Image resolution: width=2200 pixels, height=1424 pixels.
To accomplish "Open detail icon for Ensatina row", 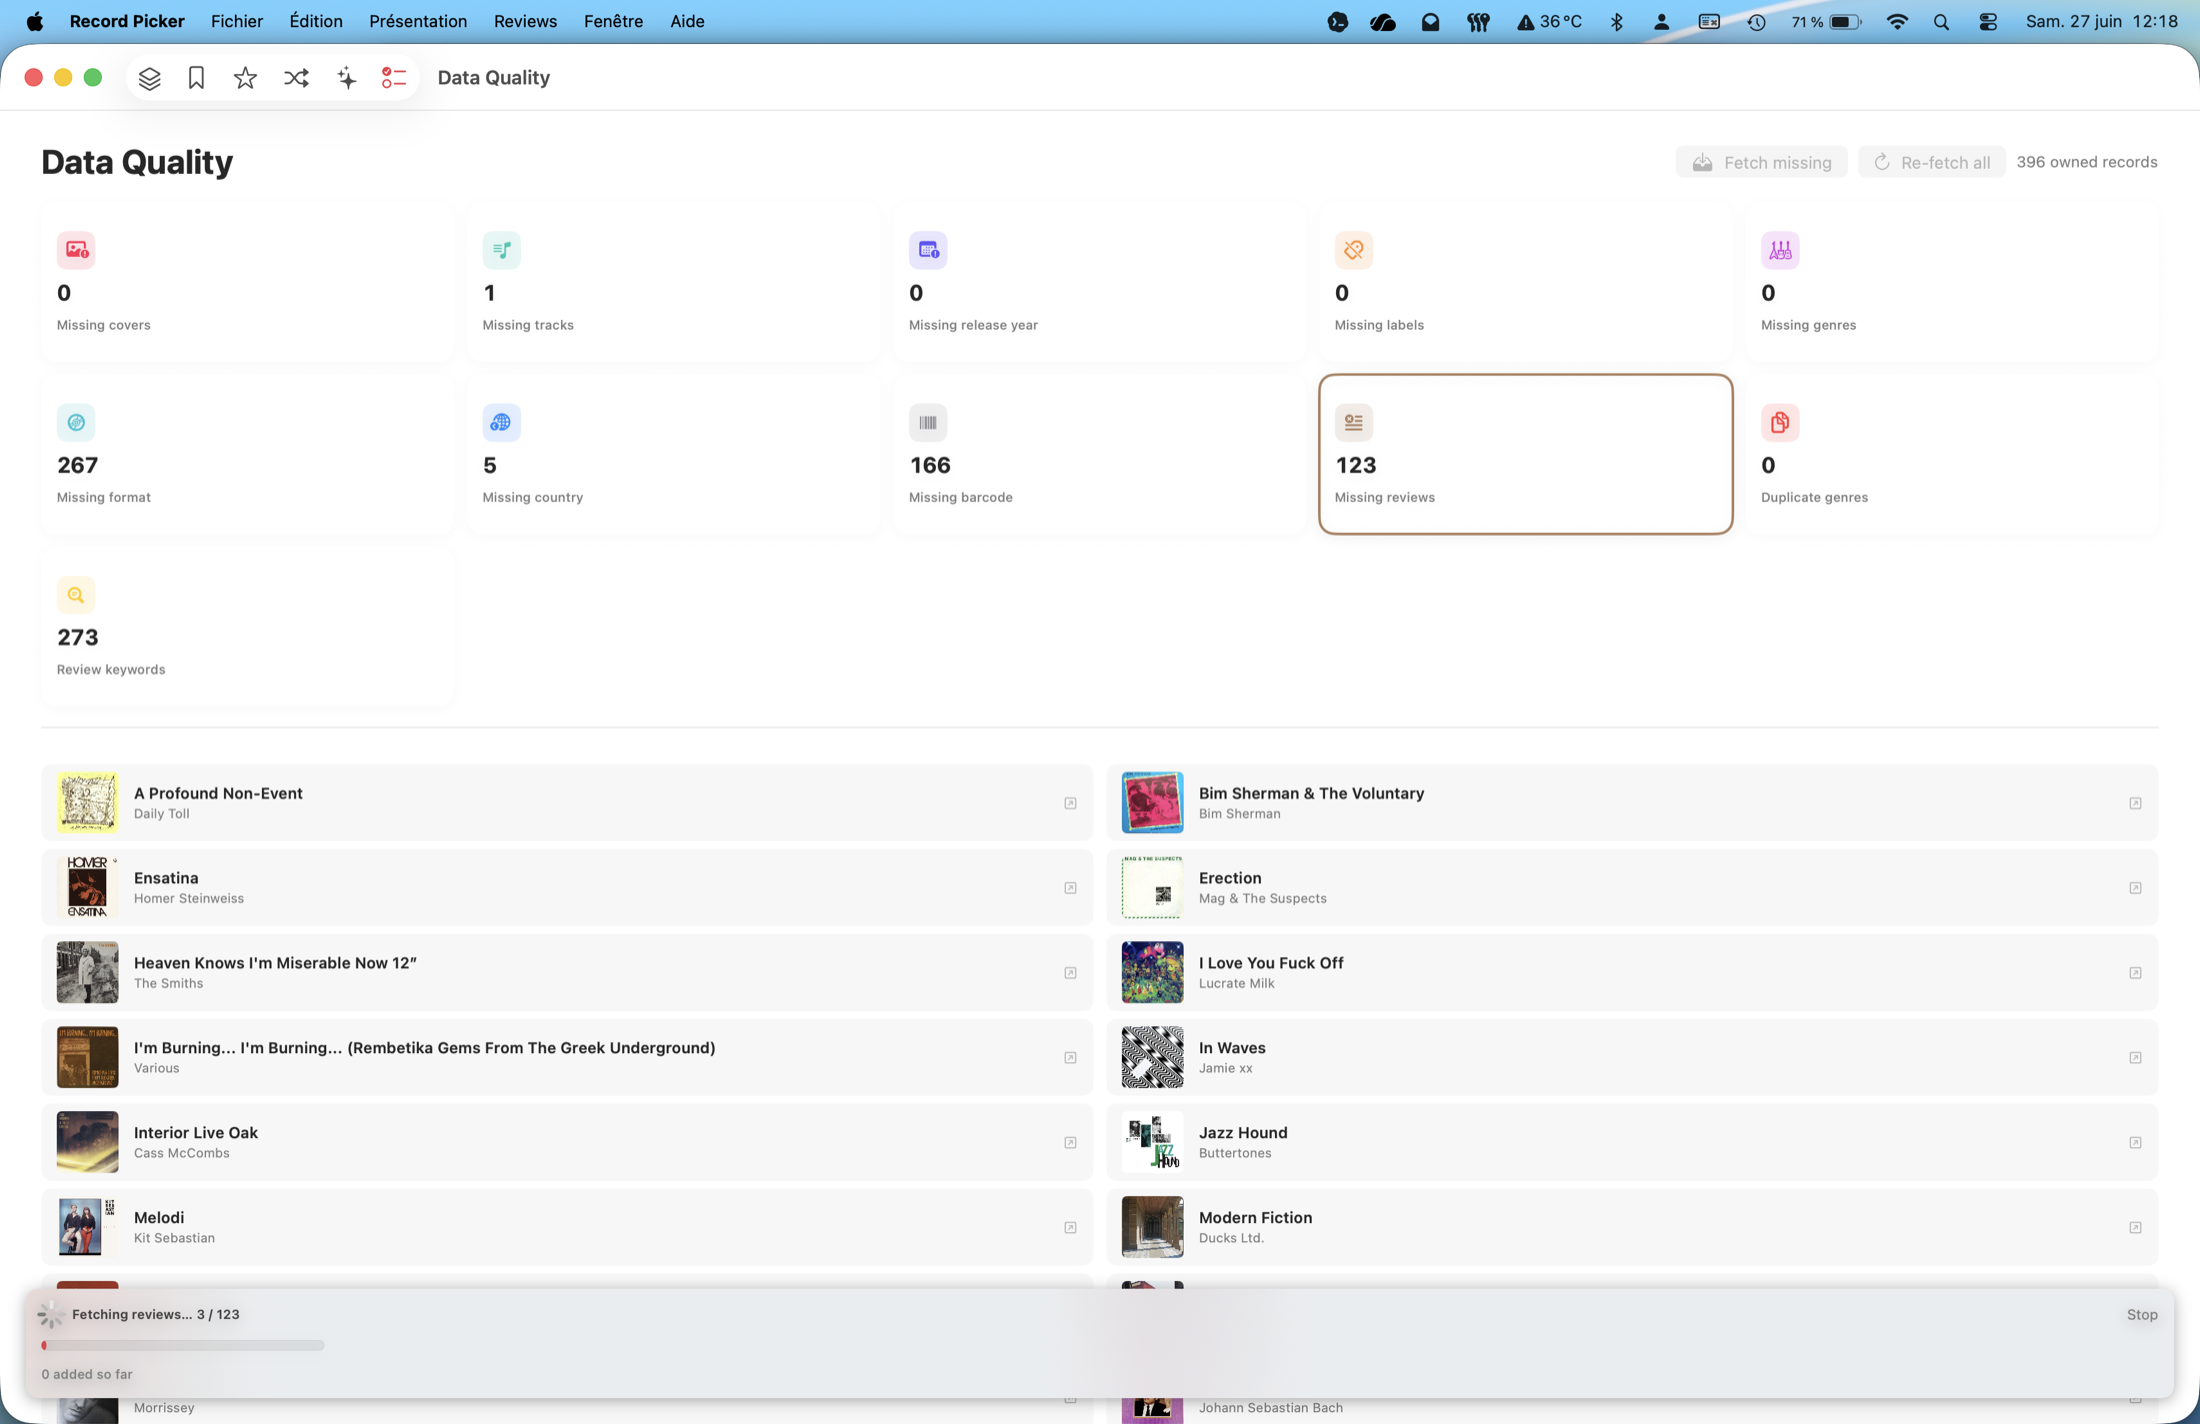I will pyautogui.click(x=1070, y=888).
